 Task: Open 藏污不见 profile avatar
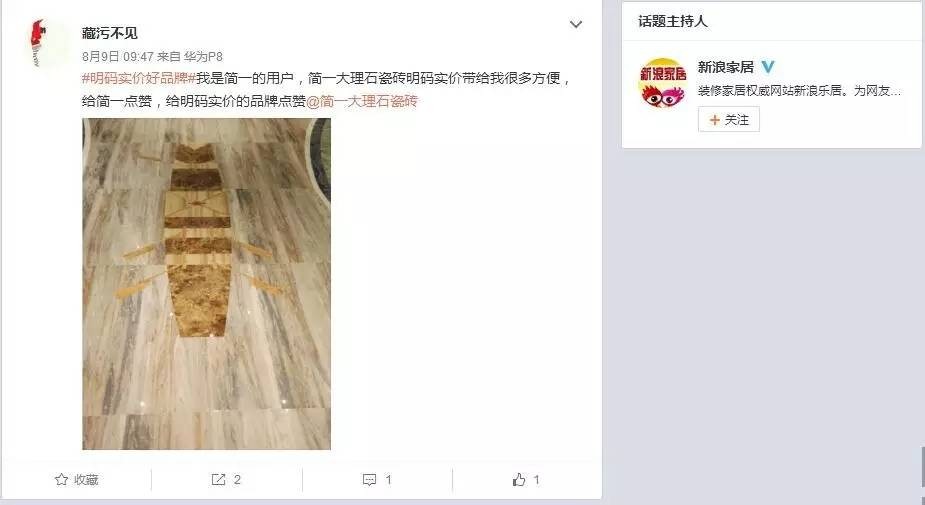pyautogui.click(x=47, y=42)
